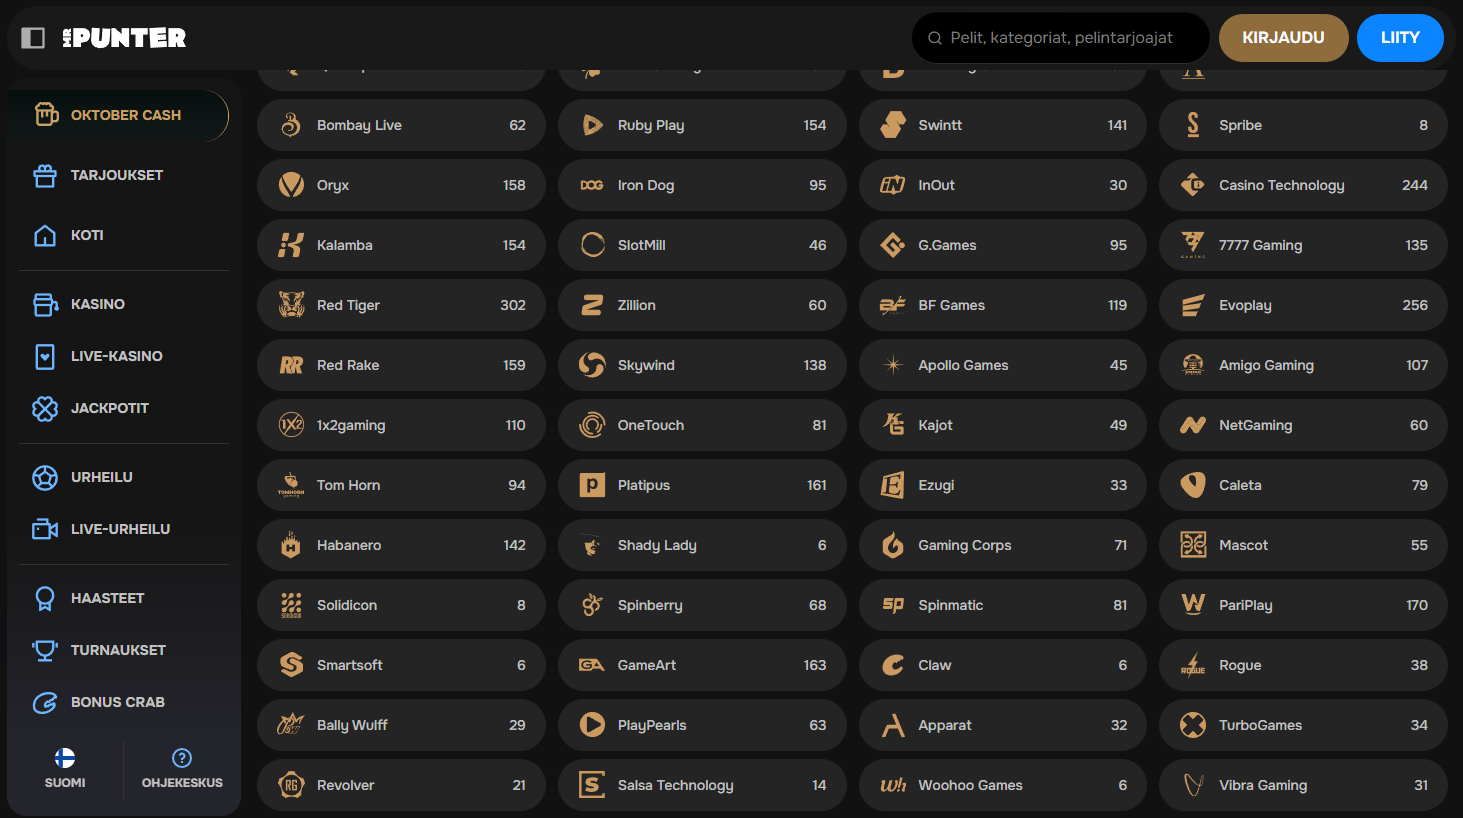Image resolution: width=1463 pixels, height=818 pixels.
Task: Open the Turnaukset trophy icon
Action: pyautogui.click(x=45, y=650)
